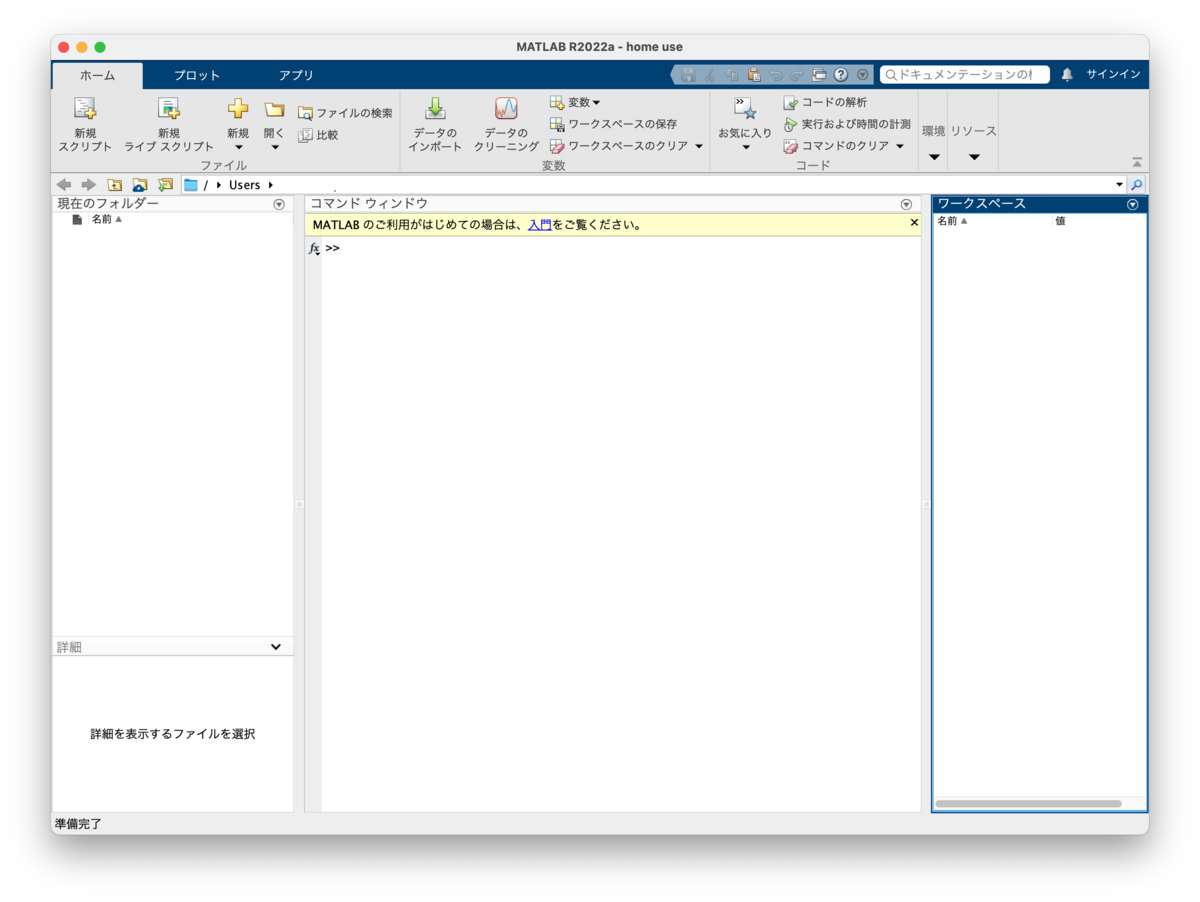
Task: Start 実行および時間の計測 timing tool
Action: [848, 123]
